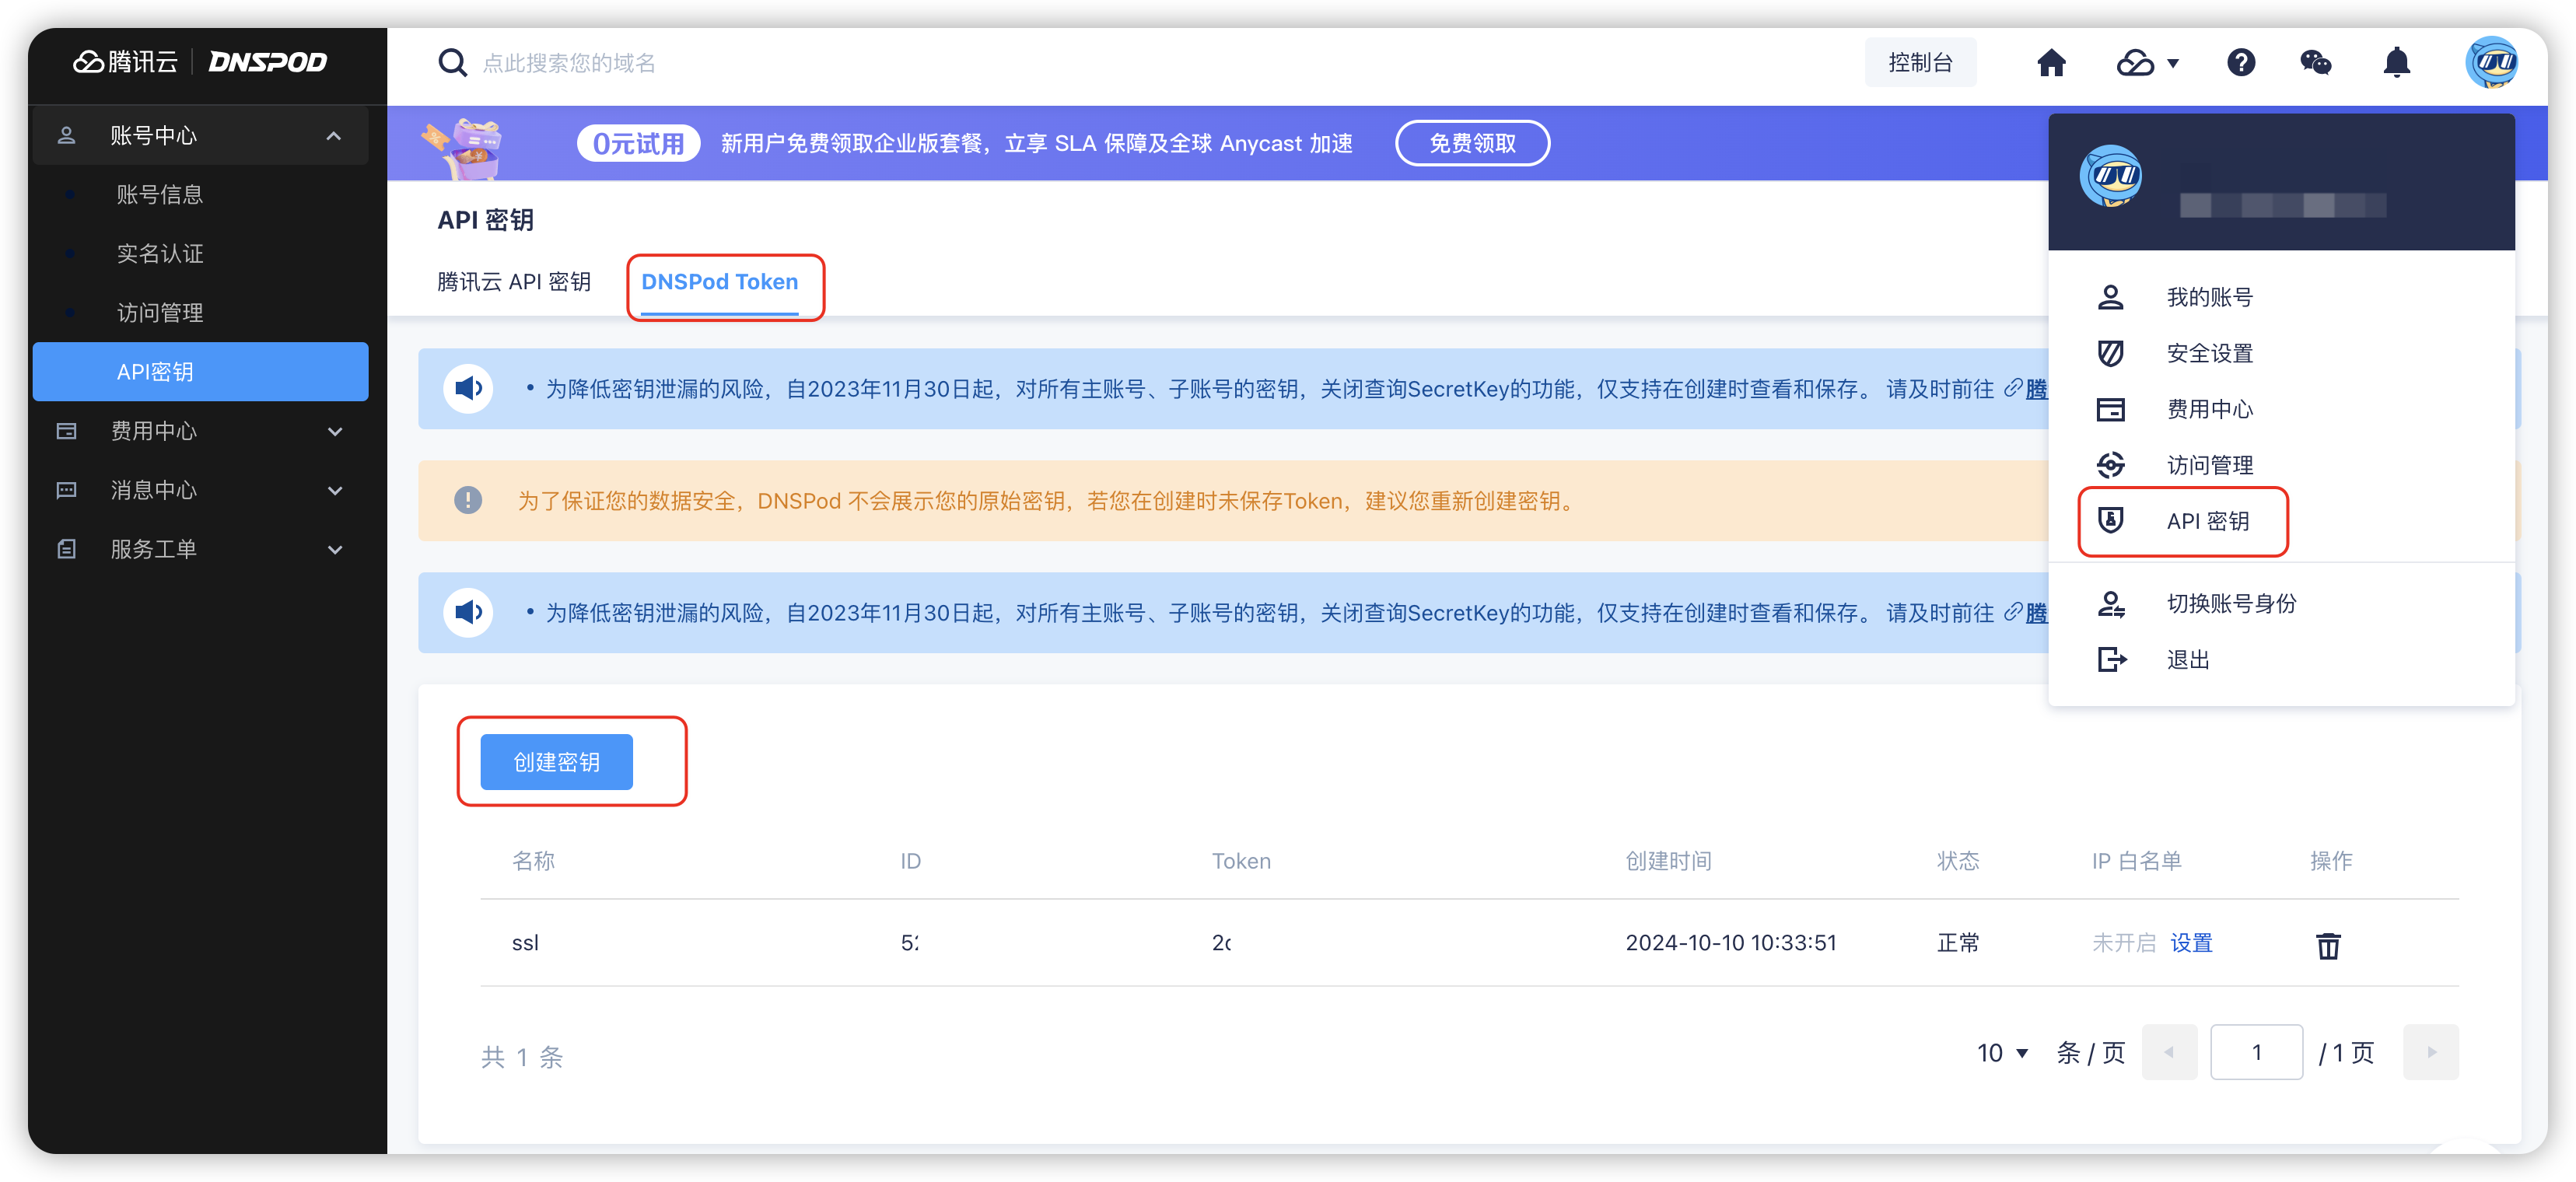Select API密钥 in sidebar
This screenshot has width=2576, height=1182.
click(x=200, y=371)
